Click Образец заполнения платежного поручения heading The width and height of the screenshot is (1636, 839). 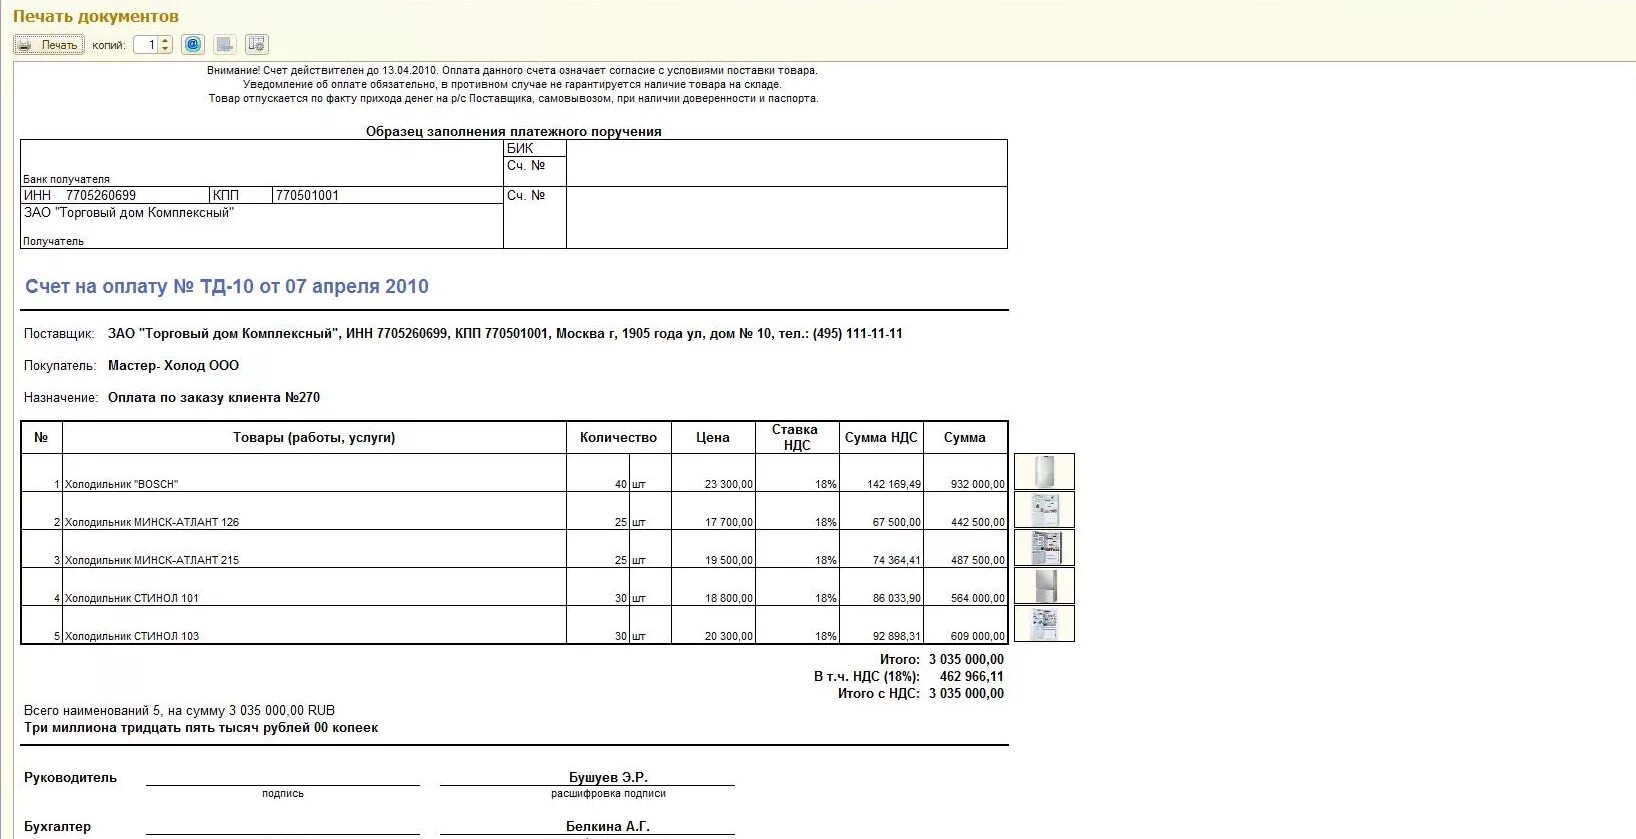(x=513, y=131)
